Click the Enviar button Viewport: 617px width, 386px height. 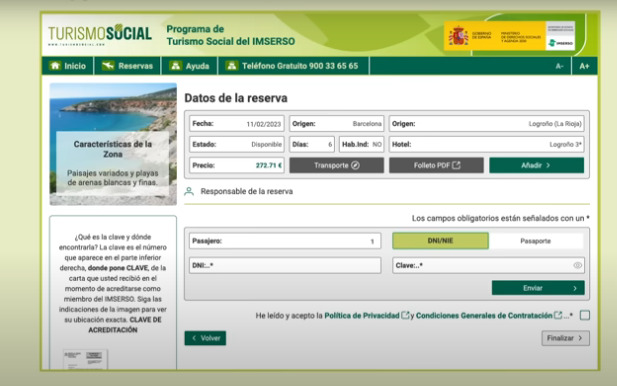coord(538,288)
